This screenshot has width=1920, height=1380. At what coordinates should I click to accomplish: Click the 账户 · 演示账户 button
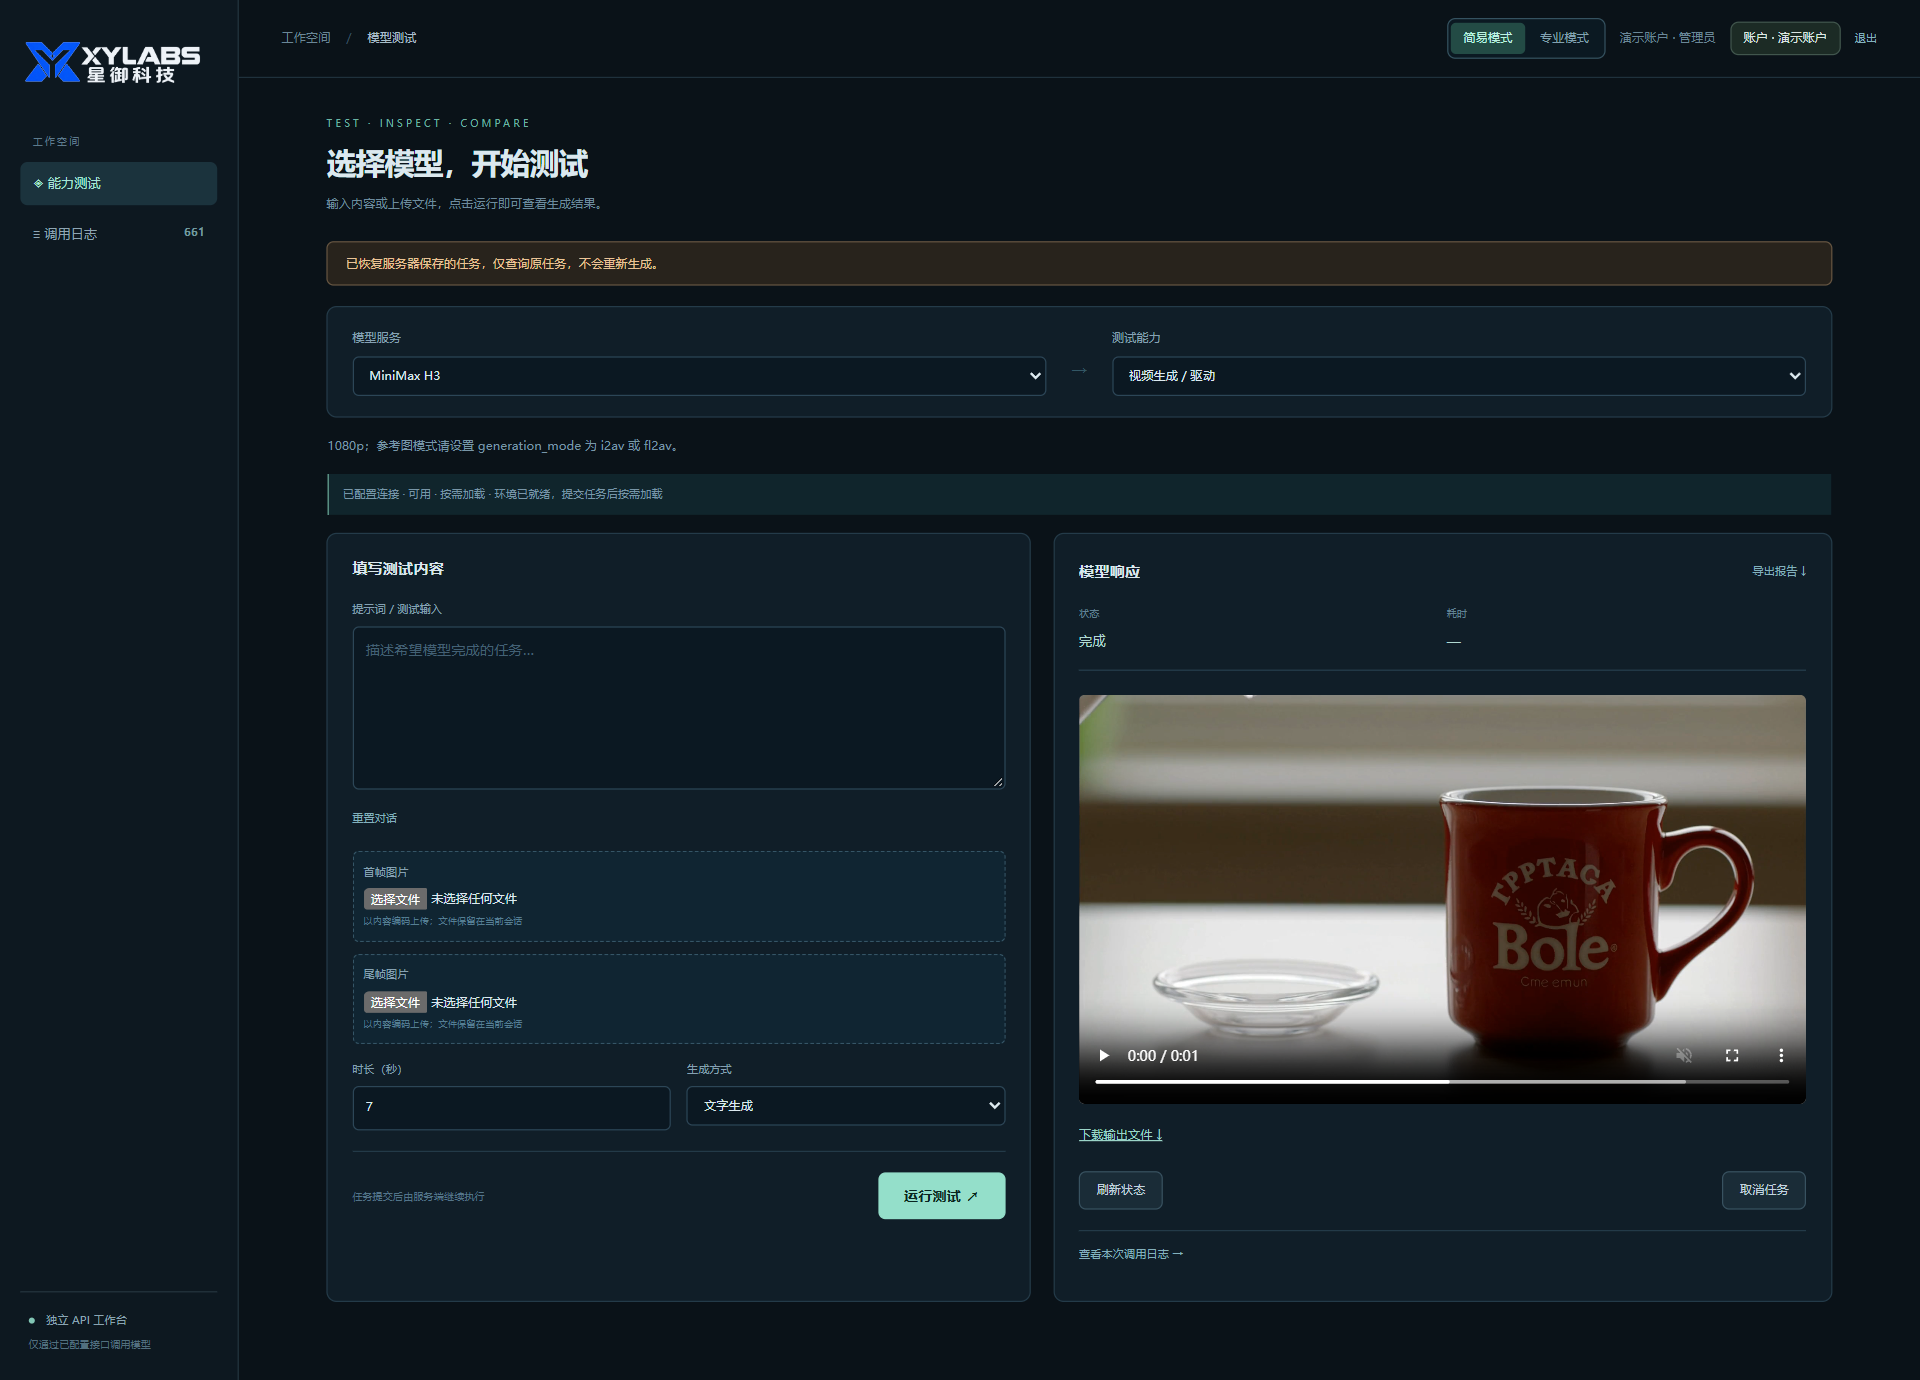(x=1785, y=38)
